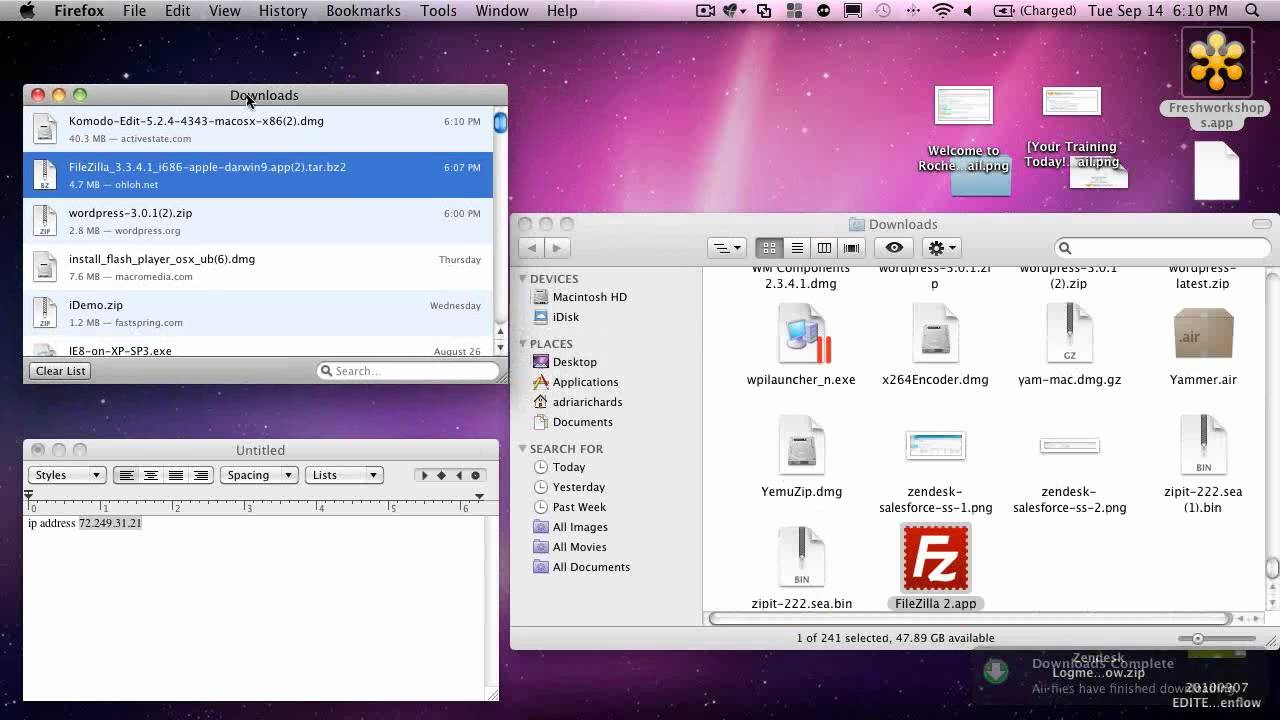Select x264Encoder.dmg file icon
This screenshot has width=1280, height=720.
[x=935, y=334]
